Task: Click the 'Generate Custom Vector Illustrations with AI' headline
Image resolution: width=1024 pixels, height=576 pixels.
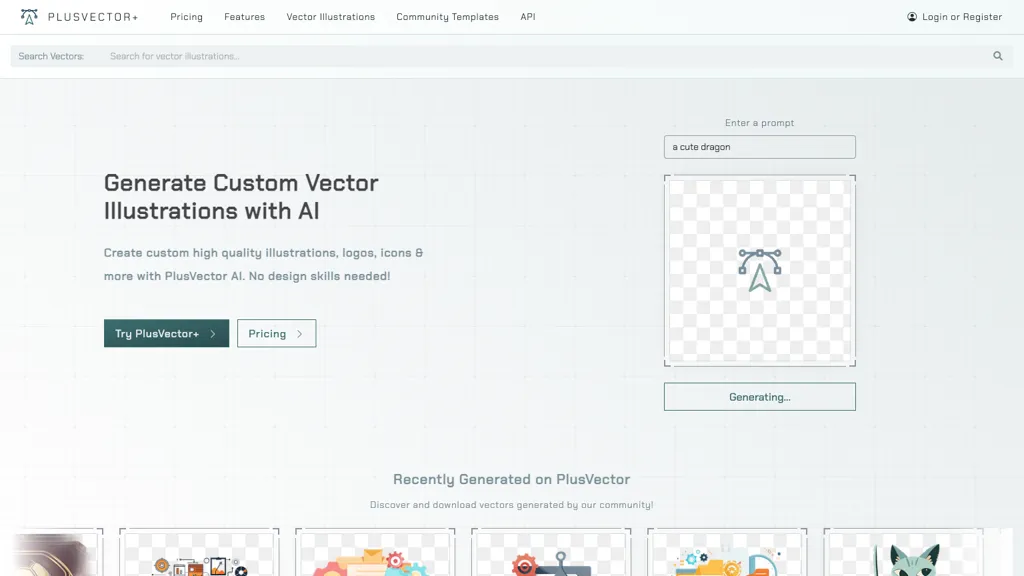Action: click(x=241, y=197)
